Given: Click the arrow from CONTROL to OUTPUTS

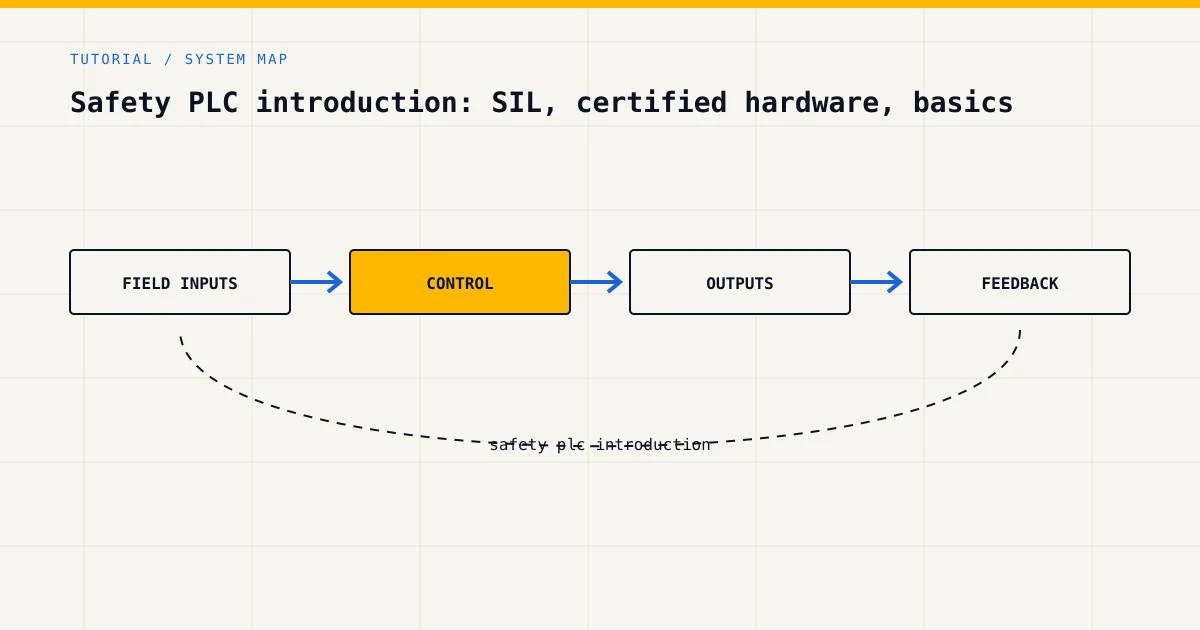Looking at the screenshot, I should [598, 282].
